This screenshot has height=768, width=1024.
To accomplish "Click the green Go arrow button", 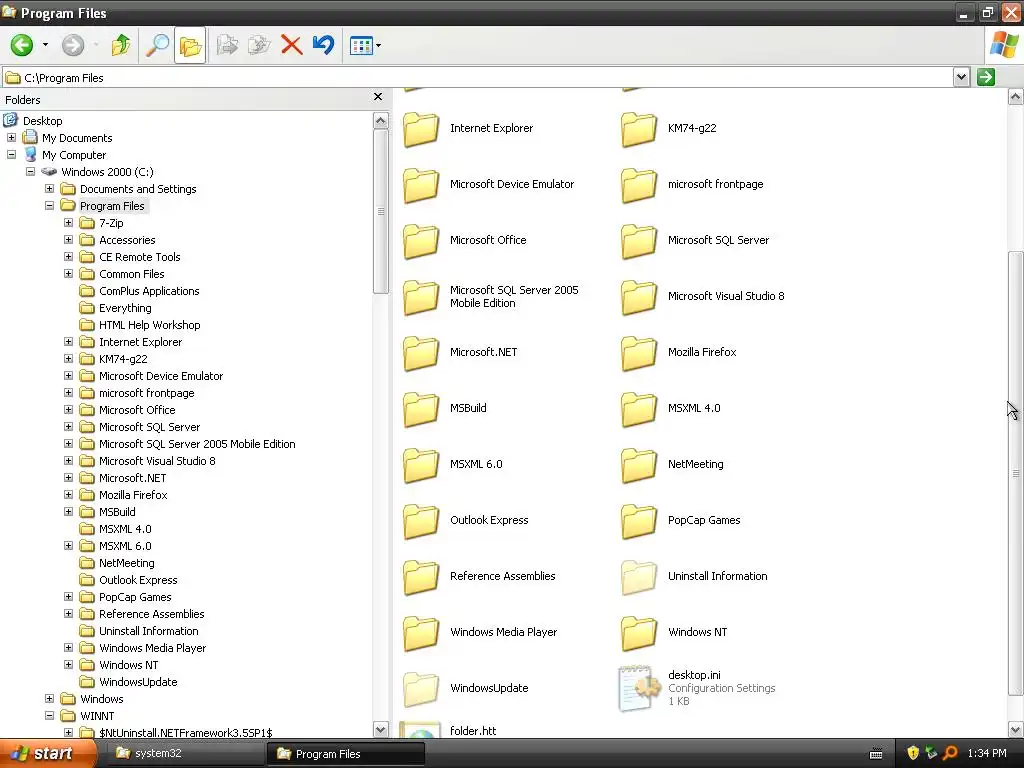I will (x=985, y=77).
